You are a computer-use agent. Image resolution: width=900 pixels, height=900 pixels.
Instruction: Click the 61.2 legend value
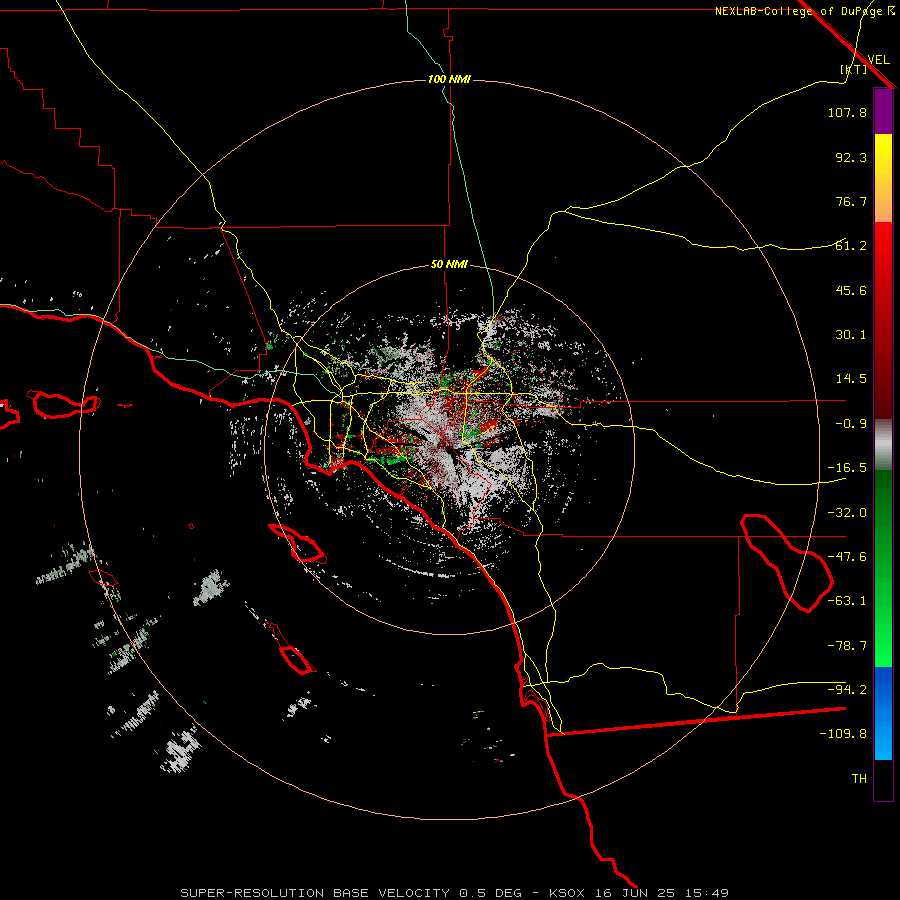point(851,246)
